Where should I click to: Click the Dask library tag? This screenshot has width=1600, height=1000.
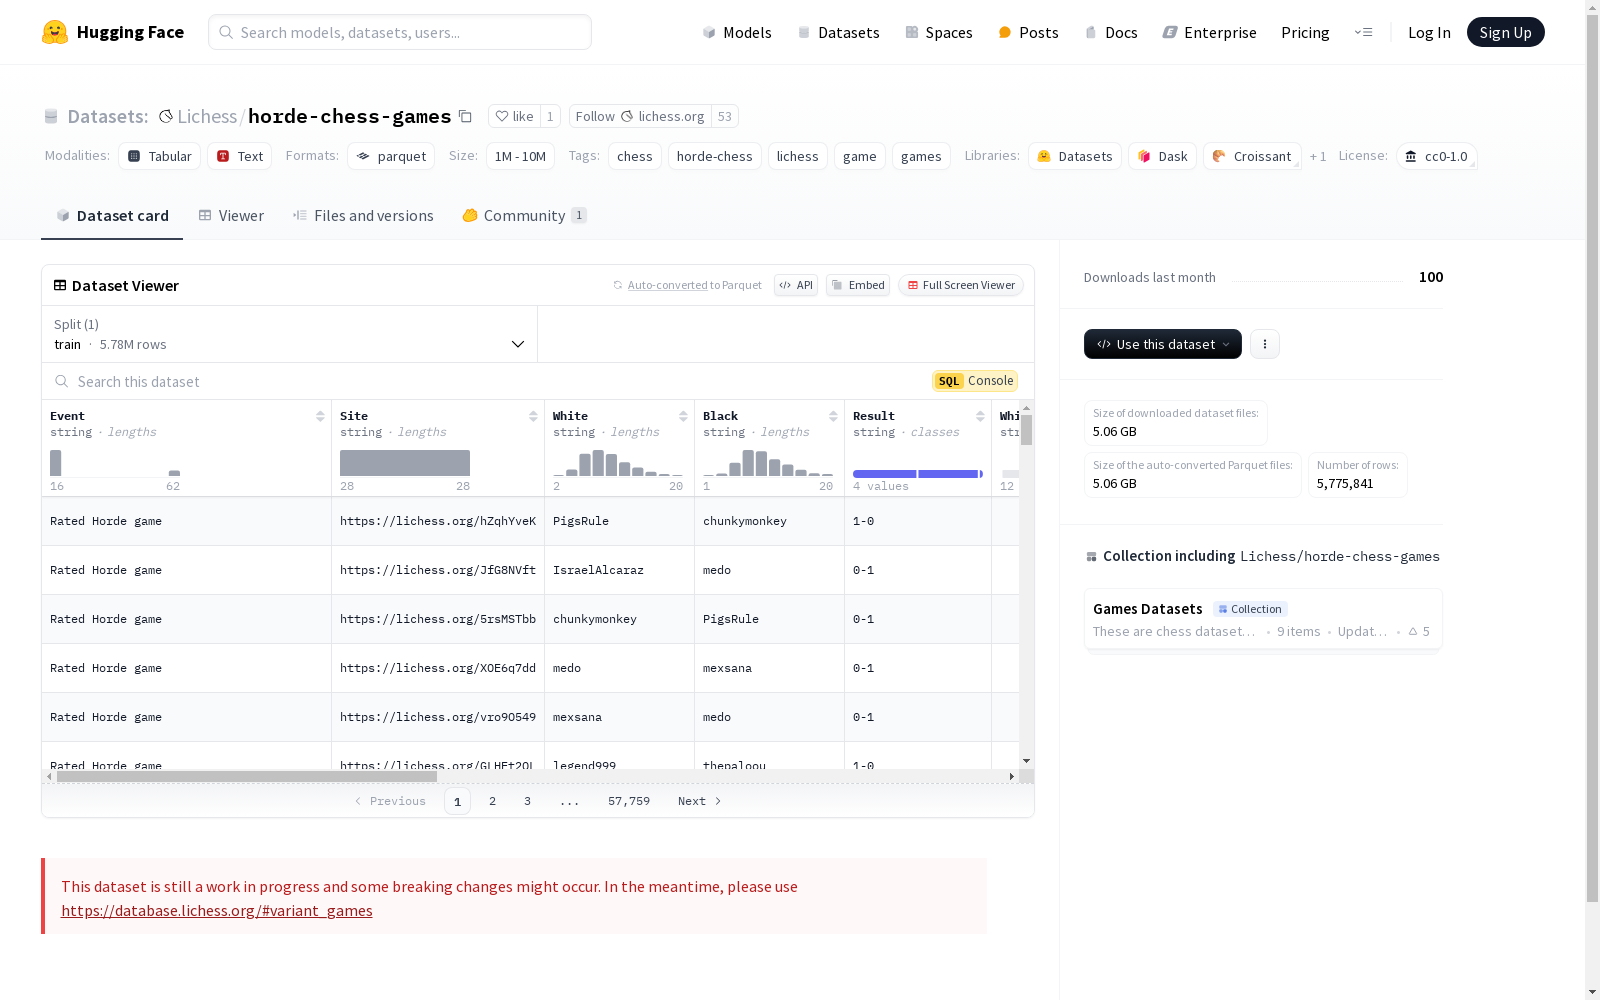coord(1162,156)
